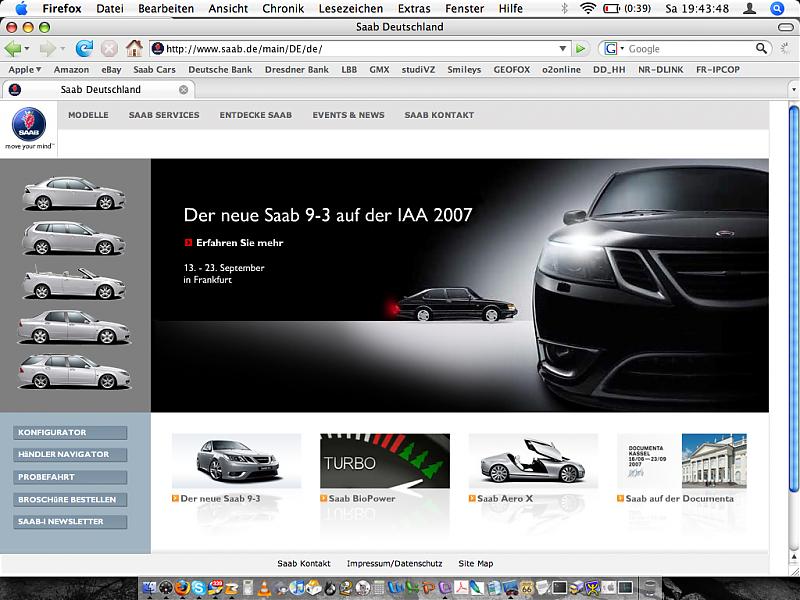Click the Saab auf der Documenta thumbnail
The image size is (800, 600).
coord(682,461)
